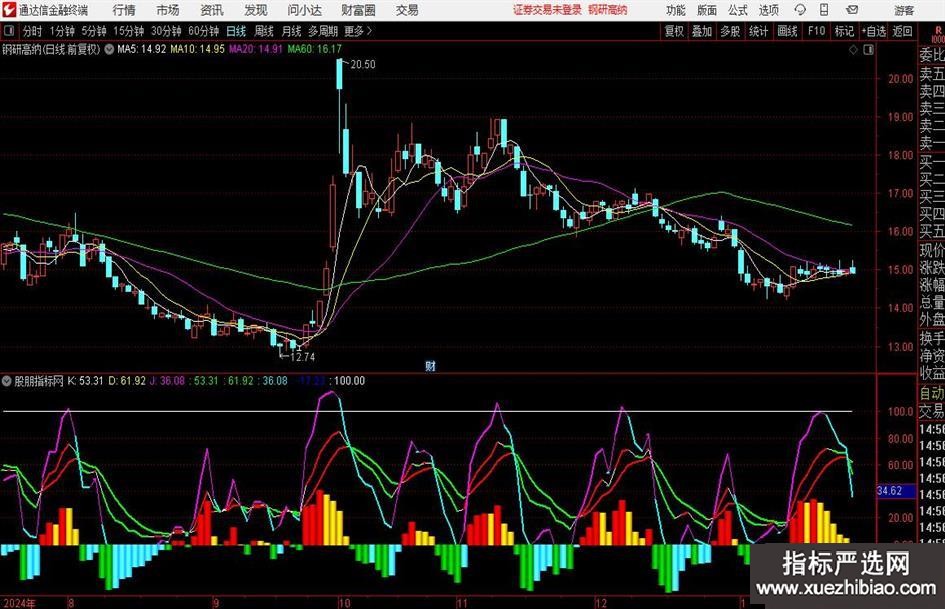The height and width of the screenshot is (609, 945).
Task: Click the 复权 toolbar button
Action: coord(674,31)
